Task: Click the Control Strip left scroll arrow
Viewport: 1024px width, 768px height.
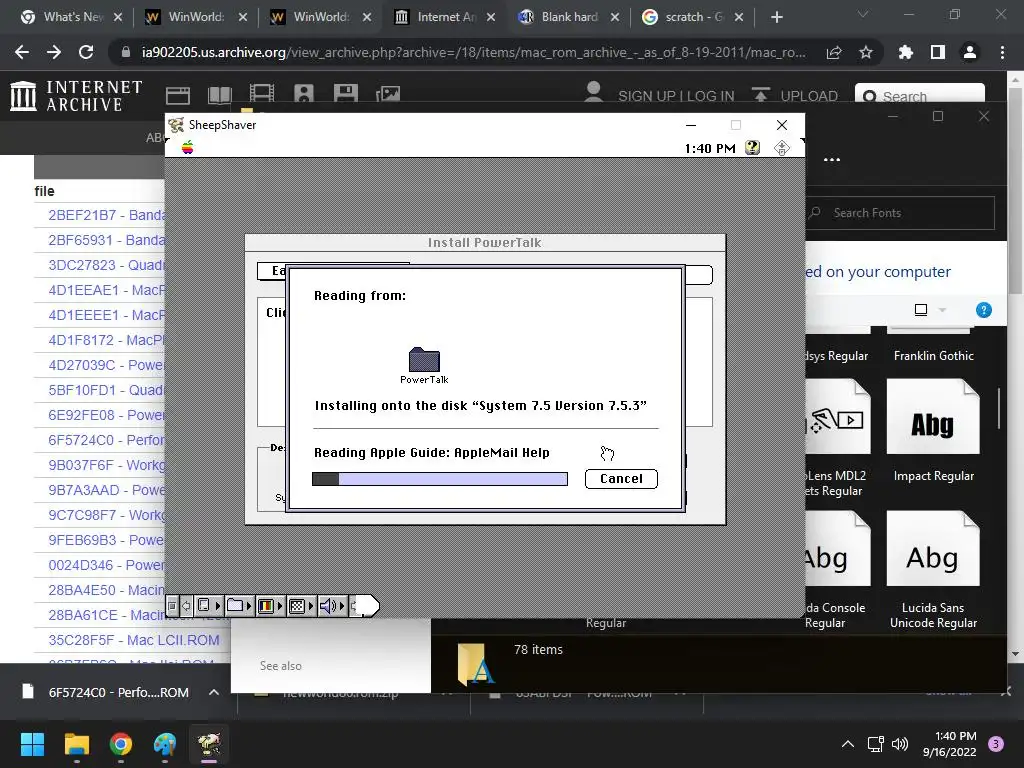Action: pos(186,605)
